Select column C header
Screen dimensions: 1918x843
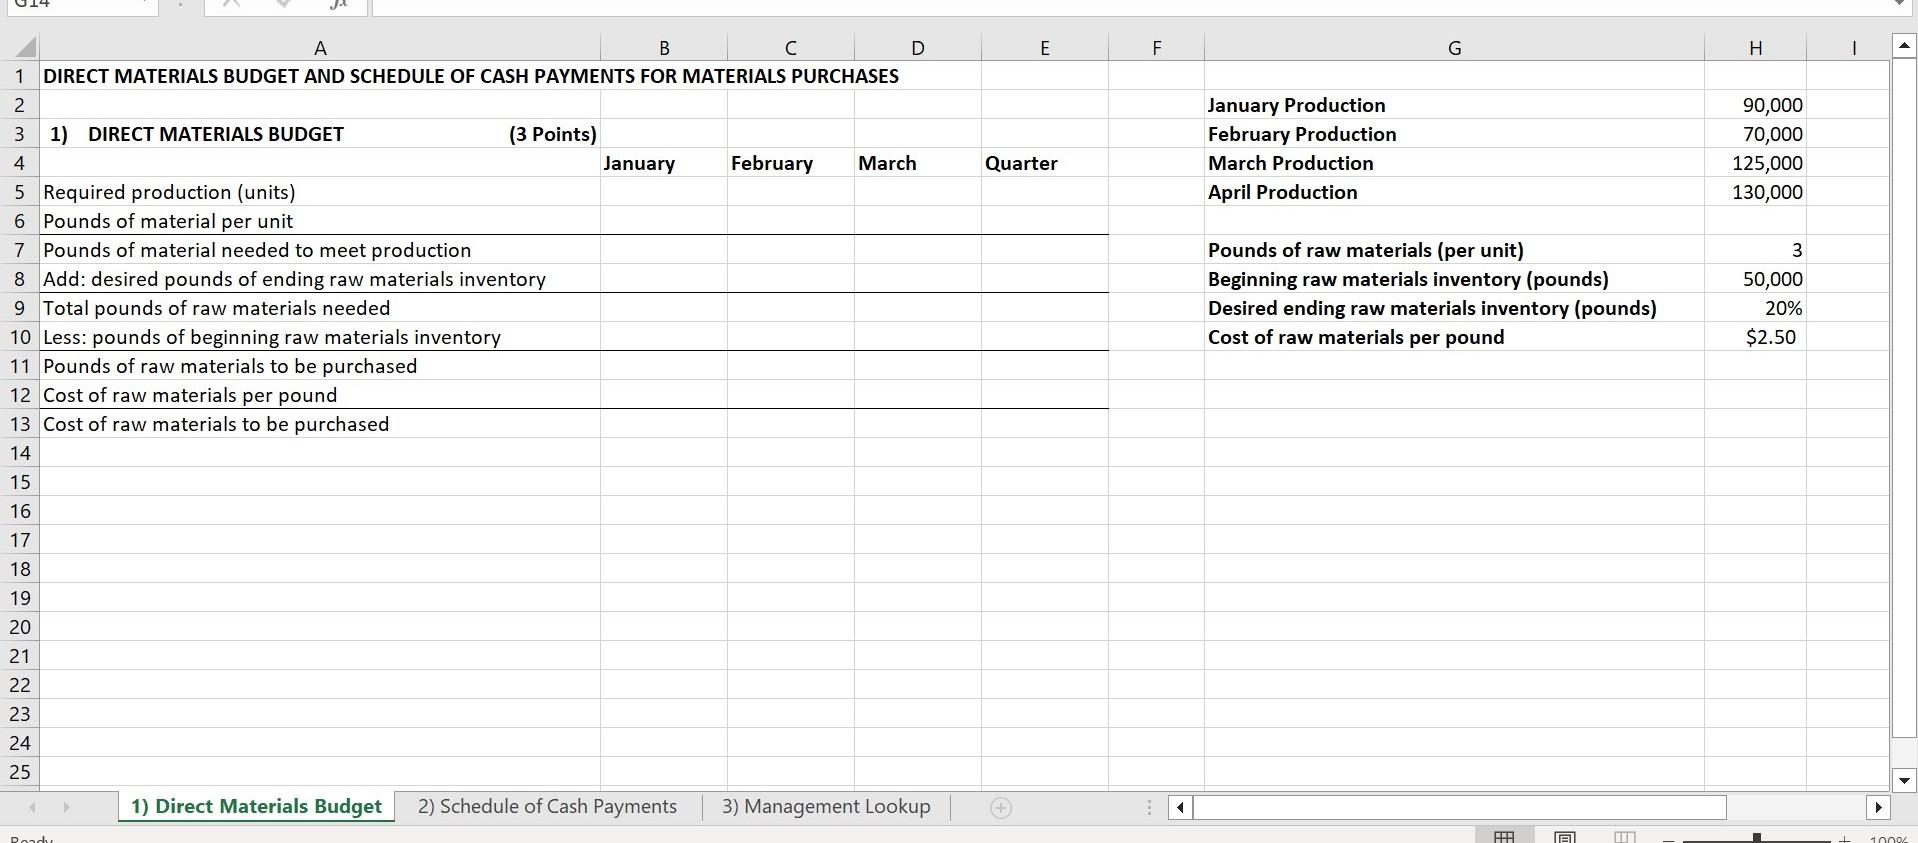(791, 48)
